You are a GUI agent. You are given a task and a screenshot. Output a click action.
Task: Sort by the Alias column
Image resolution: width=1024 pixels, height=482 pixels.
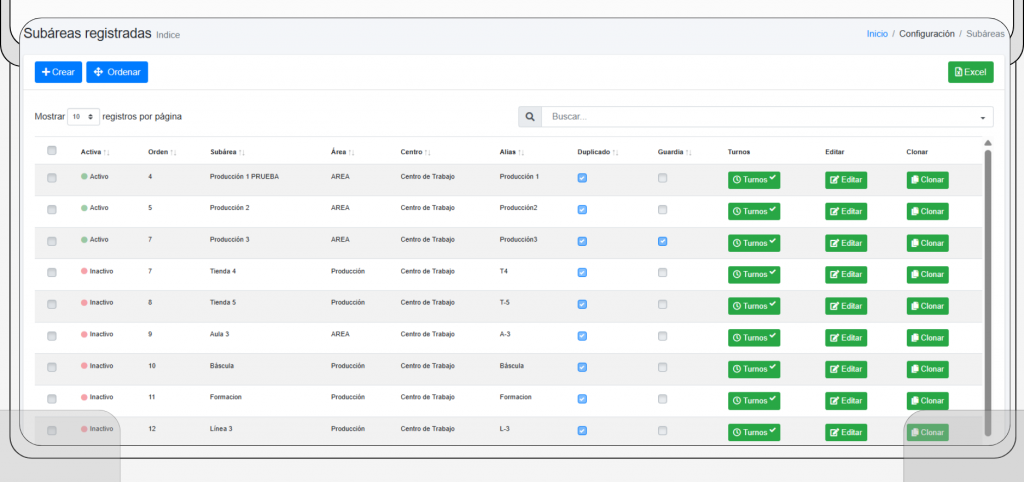click(x=512, y=152)
